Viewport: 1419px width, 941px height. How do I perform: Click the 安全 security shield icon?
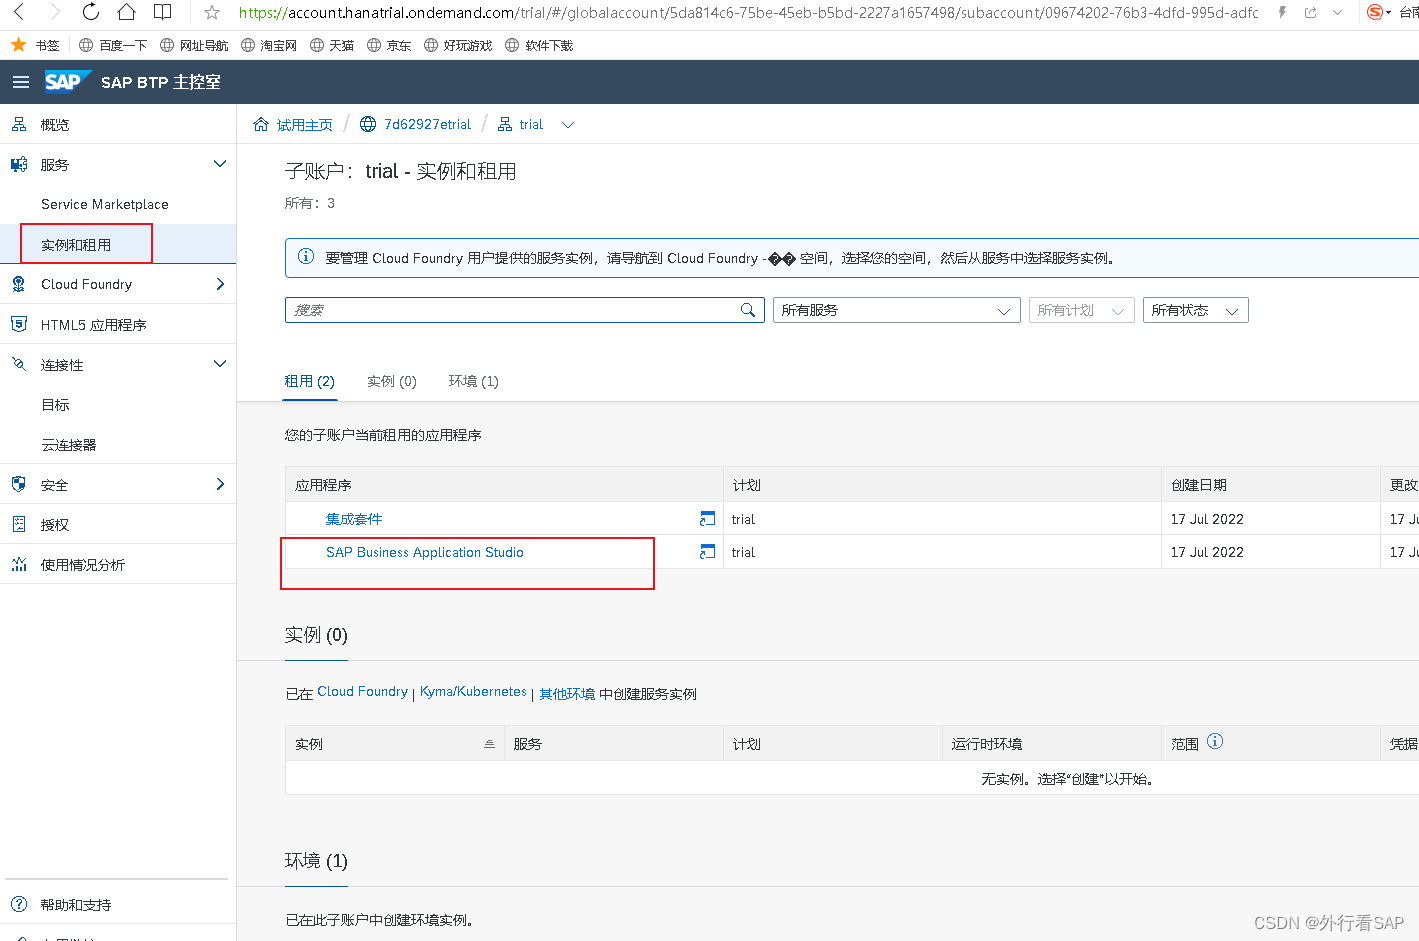coord(19,484)
